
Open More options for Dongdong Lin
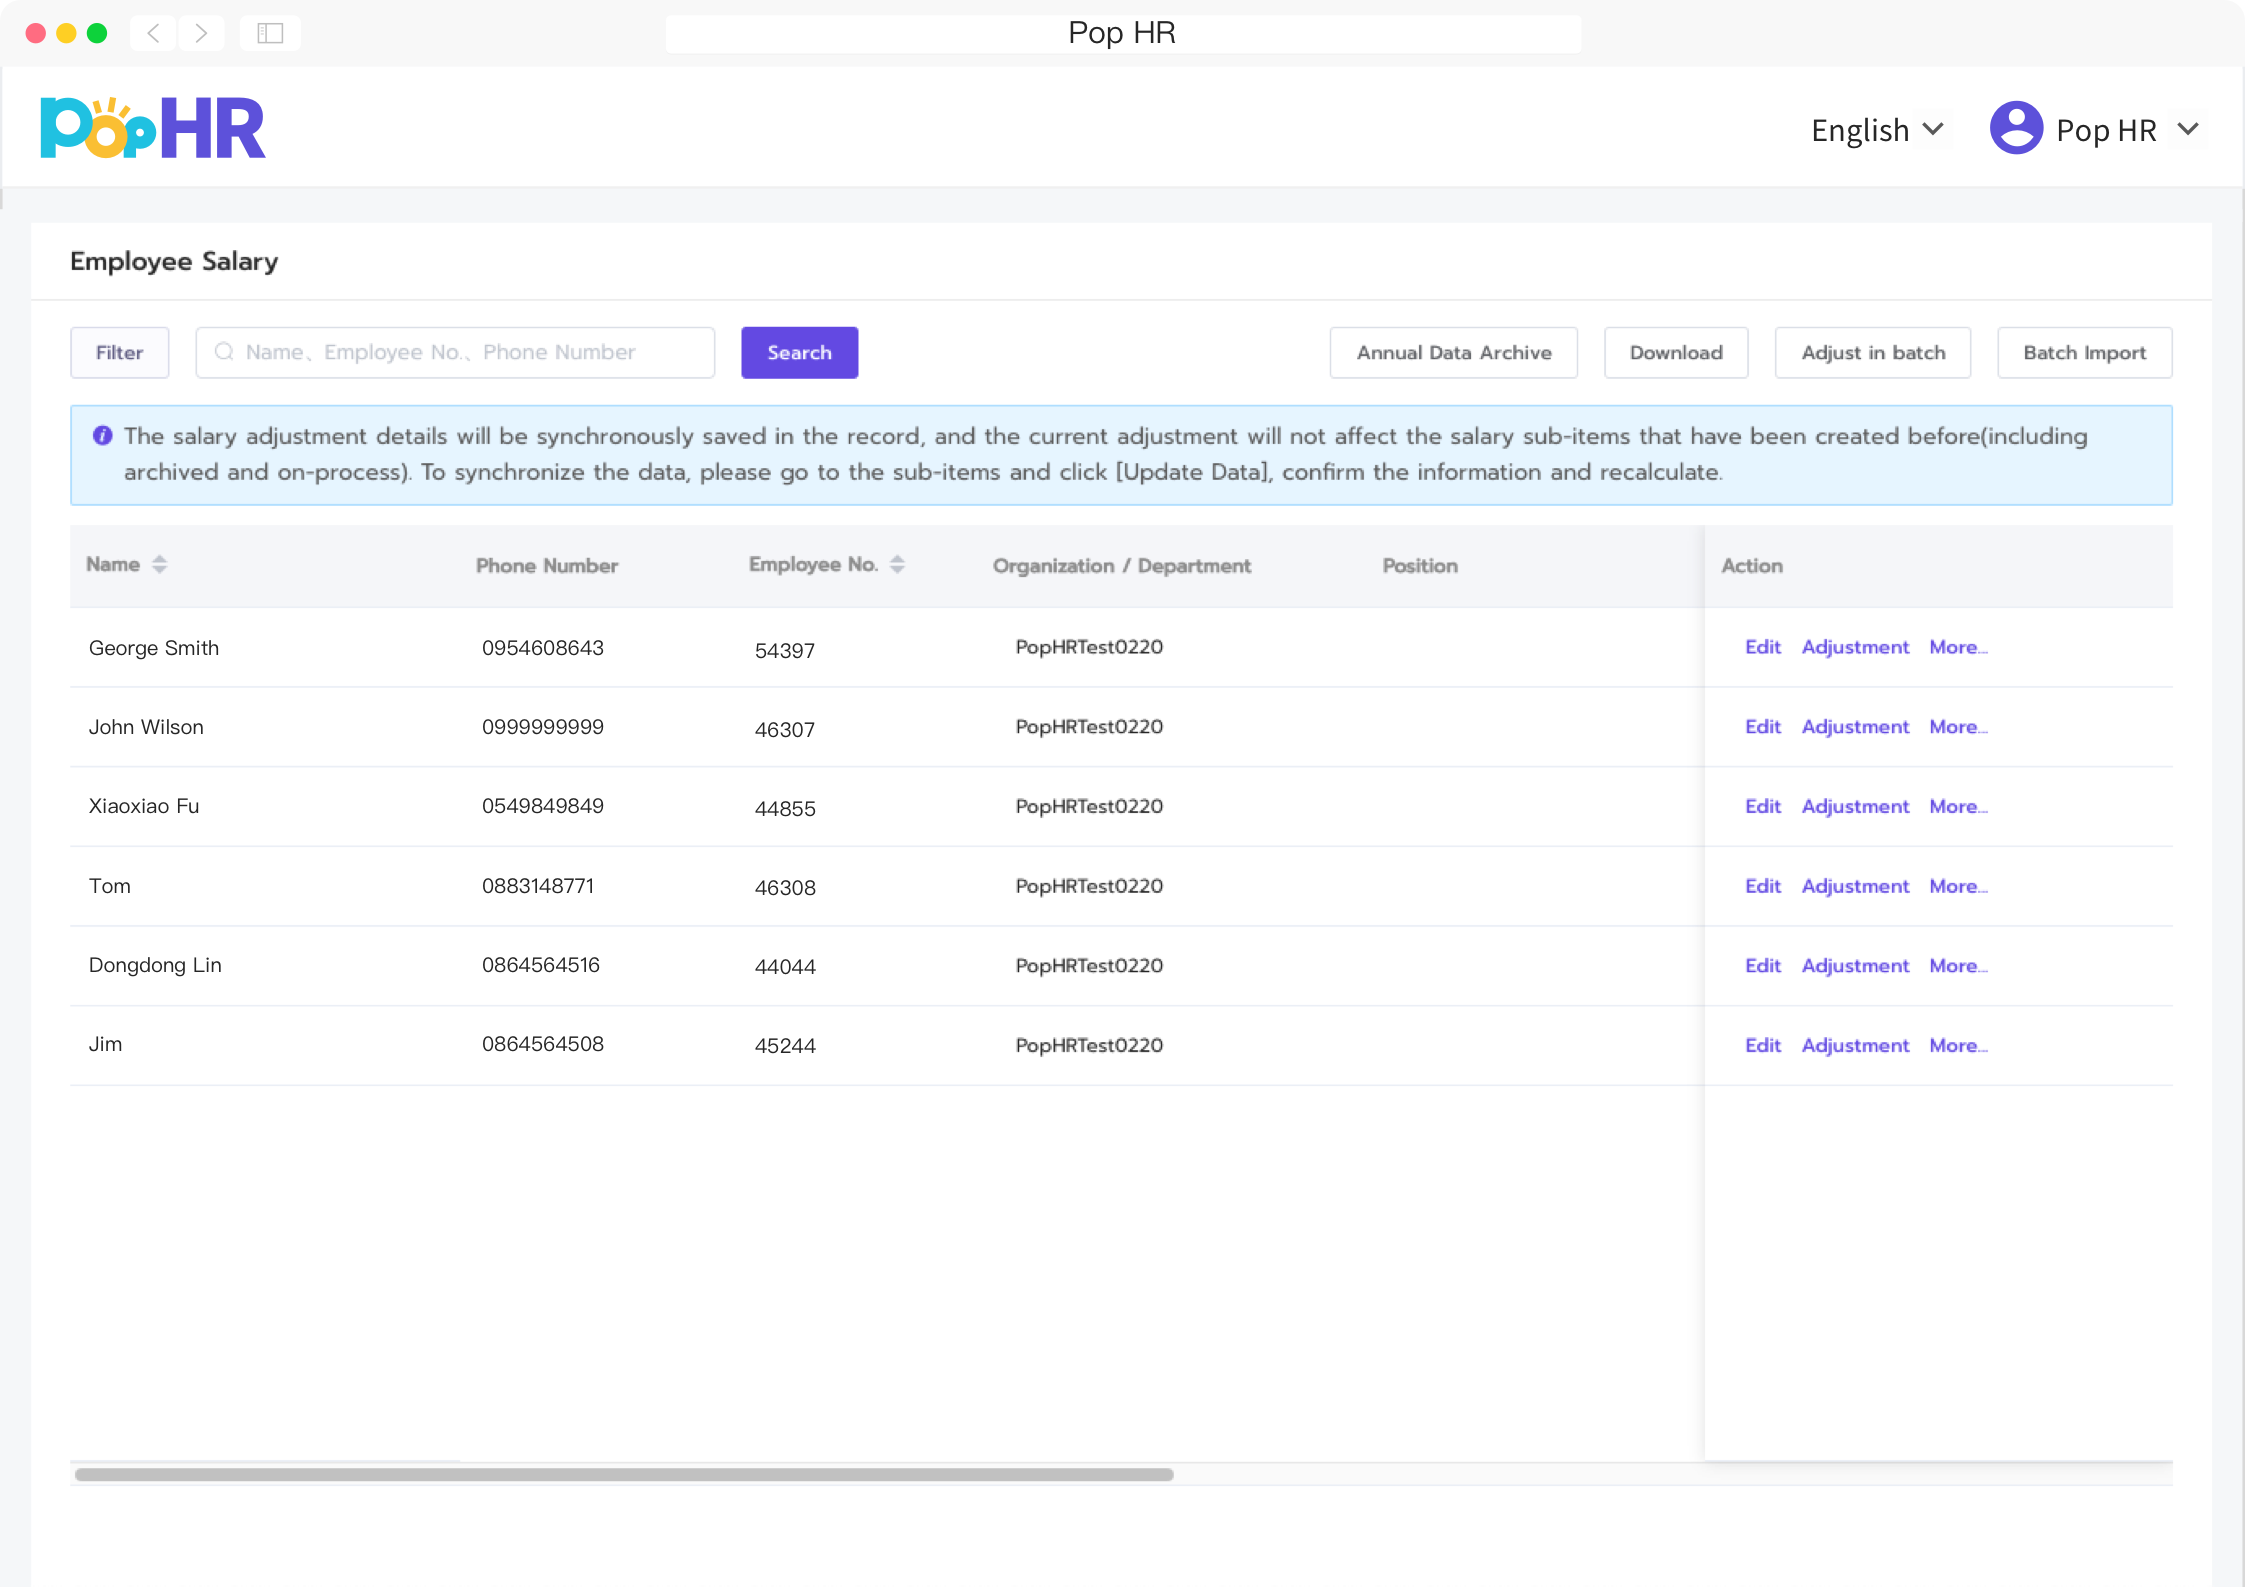coord(1958,966)
